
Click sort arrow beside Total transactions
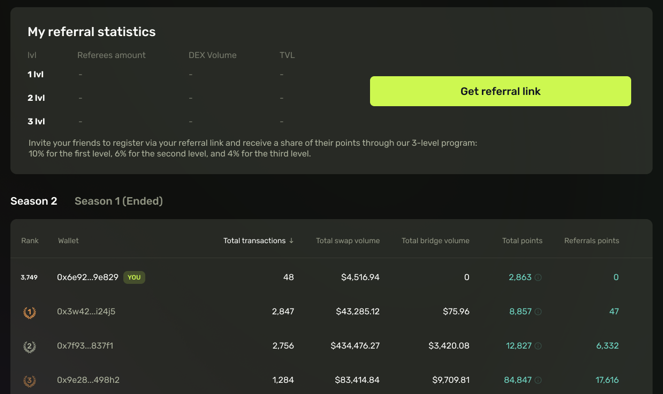pyautogui.click(x=291, y=241)
